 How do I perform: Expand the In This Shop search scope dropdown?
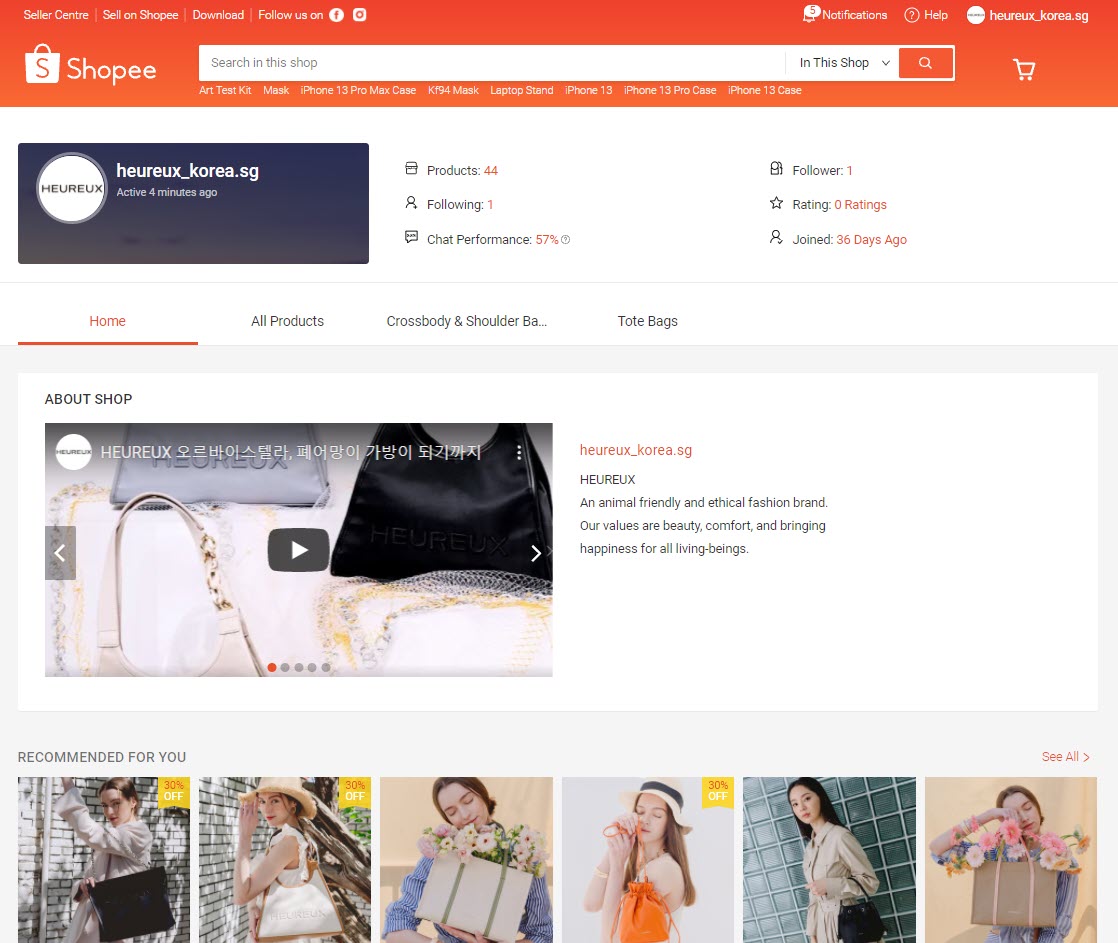[x=844, y=63]
